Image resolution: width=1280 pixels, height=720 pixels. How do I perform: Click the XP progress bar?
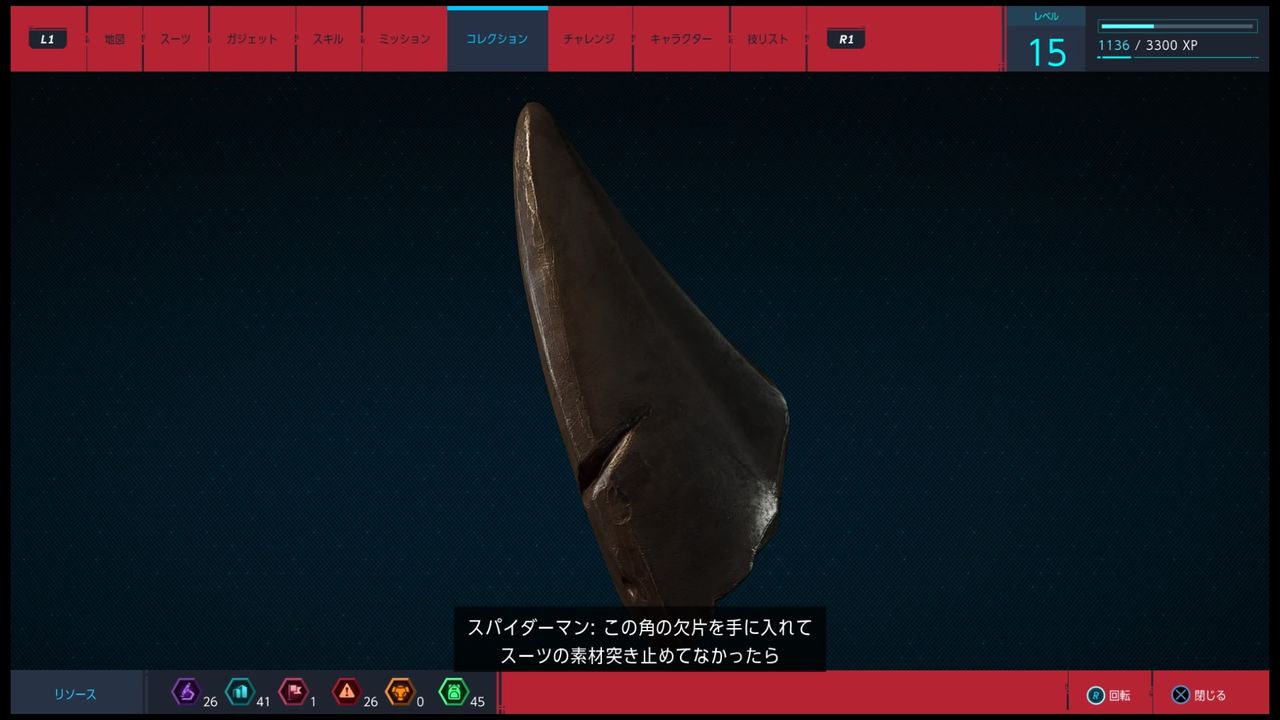[x=1178, y=26]
